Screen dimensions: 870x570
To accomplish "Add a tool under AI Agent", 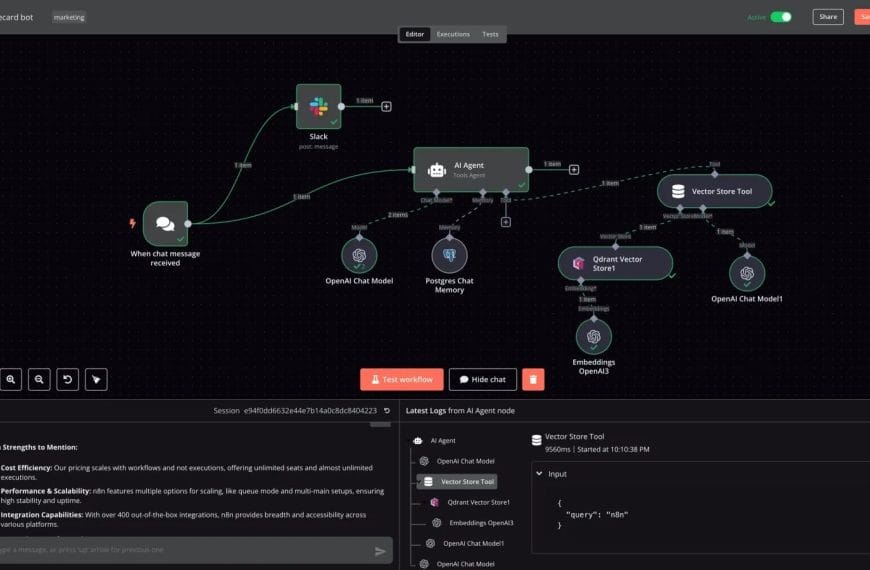I will click(505, 222).
